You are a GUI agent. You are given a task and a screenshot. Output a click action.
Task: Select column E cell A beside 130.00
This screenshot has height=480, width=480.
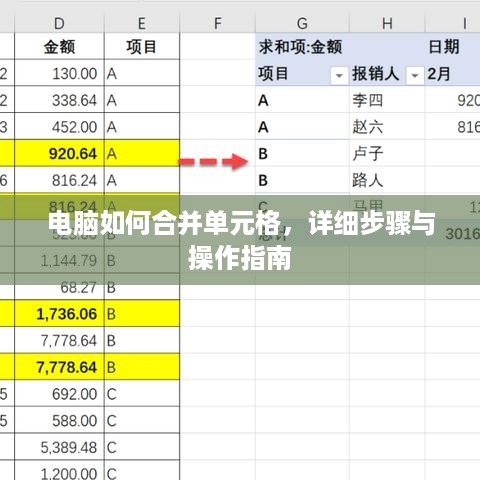pos(142,73)
